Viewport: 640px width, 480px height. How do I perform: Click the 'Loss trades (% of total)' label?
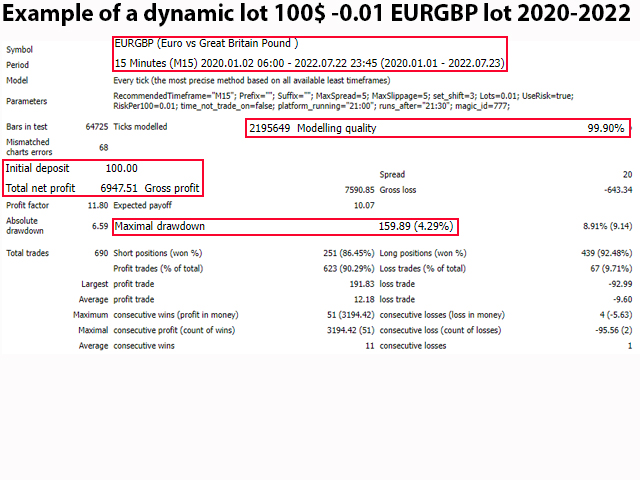422,269
